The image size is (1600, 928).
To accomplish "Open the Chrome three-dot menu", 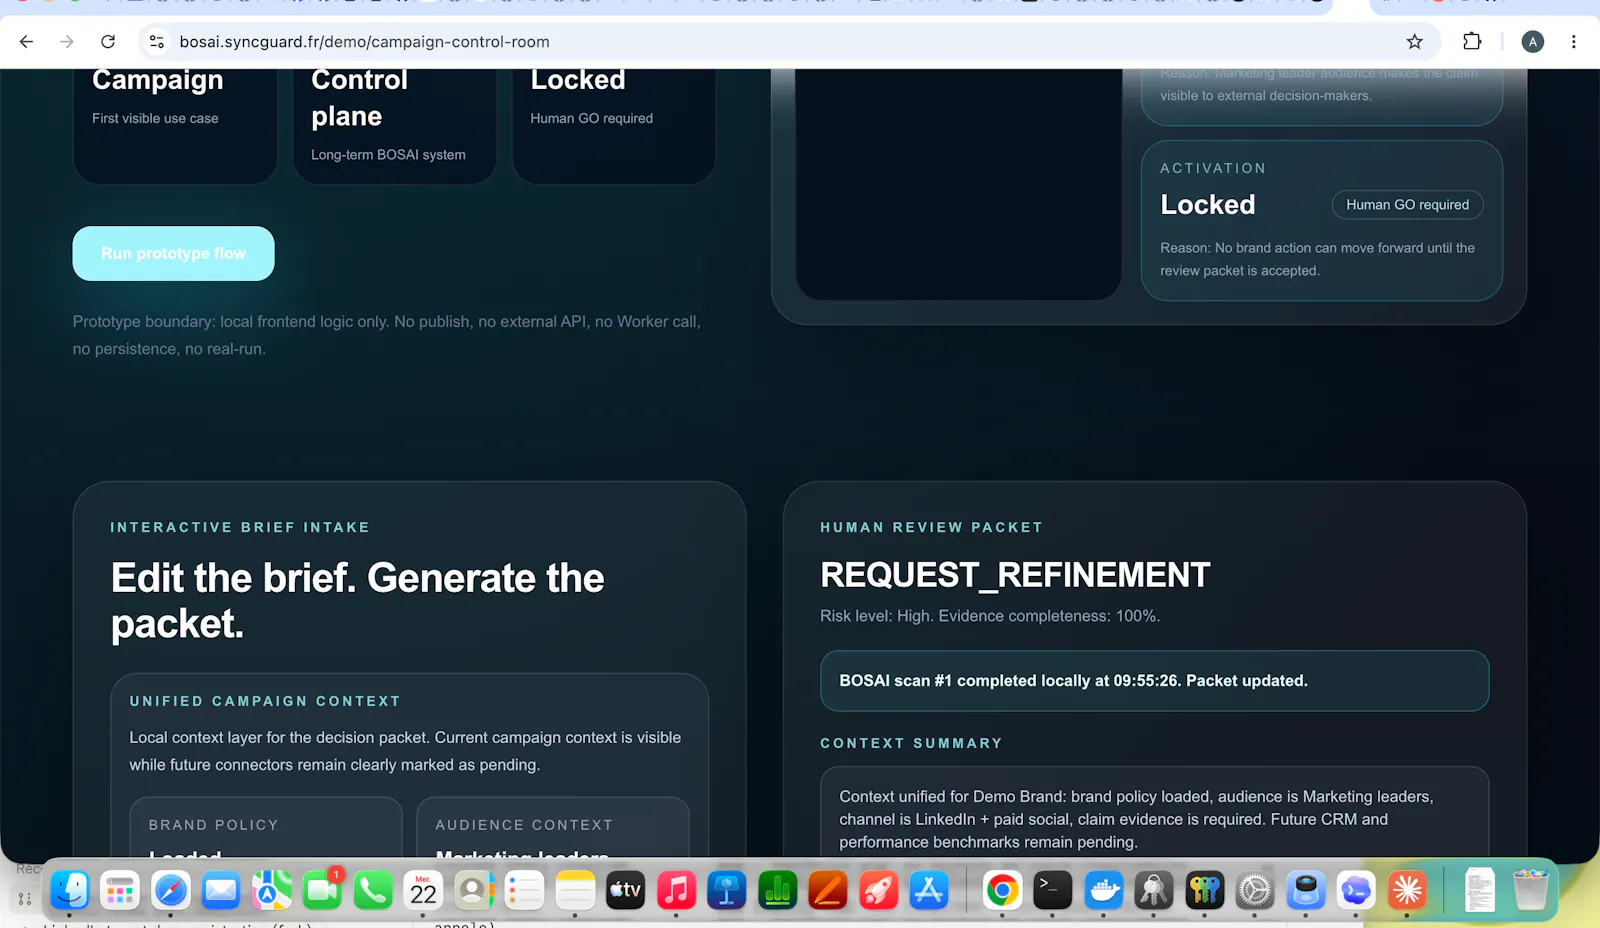I will 1574,42.
